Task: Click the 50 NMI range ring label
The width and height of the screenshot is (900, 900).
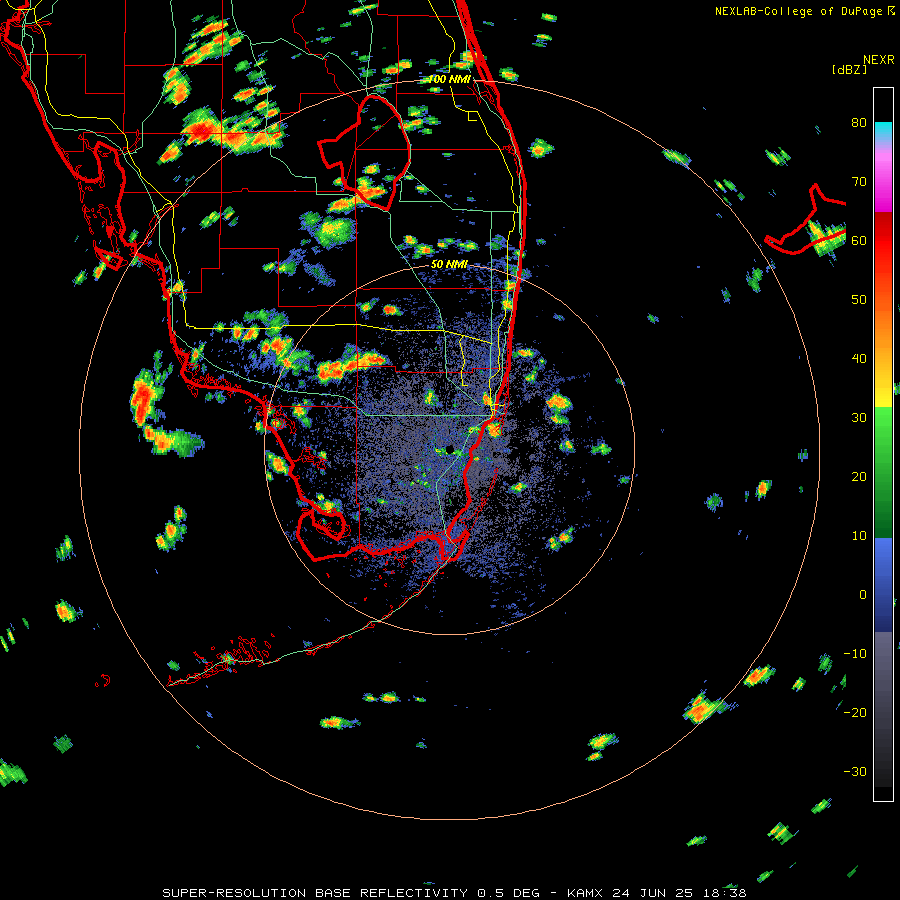Action: coord(449,264)
